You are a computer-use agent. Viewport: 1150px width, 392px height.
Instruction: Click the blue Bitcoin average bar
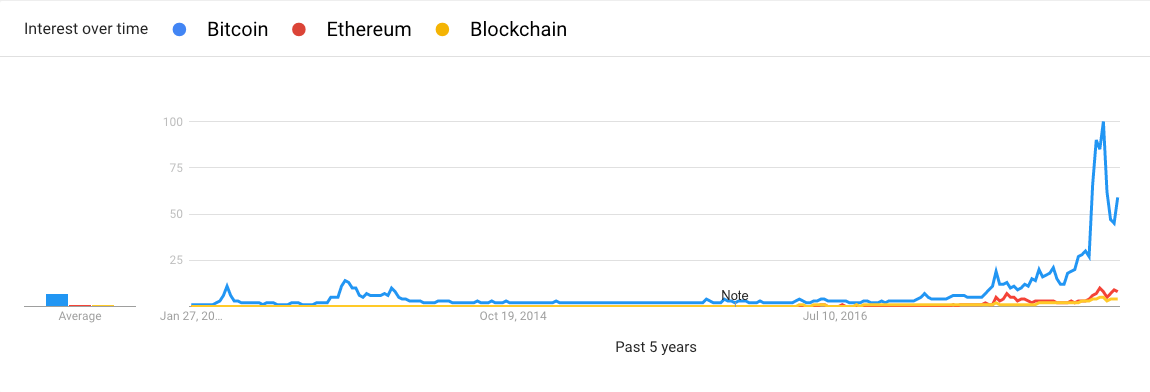tap(57, 300)
